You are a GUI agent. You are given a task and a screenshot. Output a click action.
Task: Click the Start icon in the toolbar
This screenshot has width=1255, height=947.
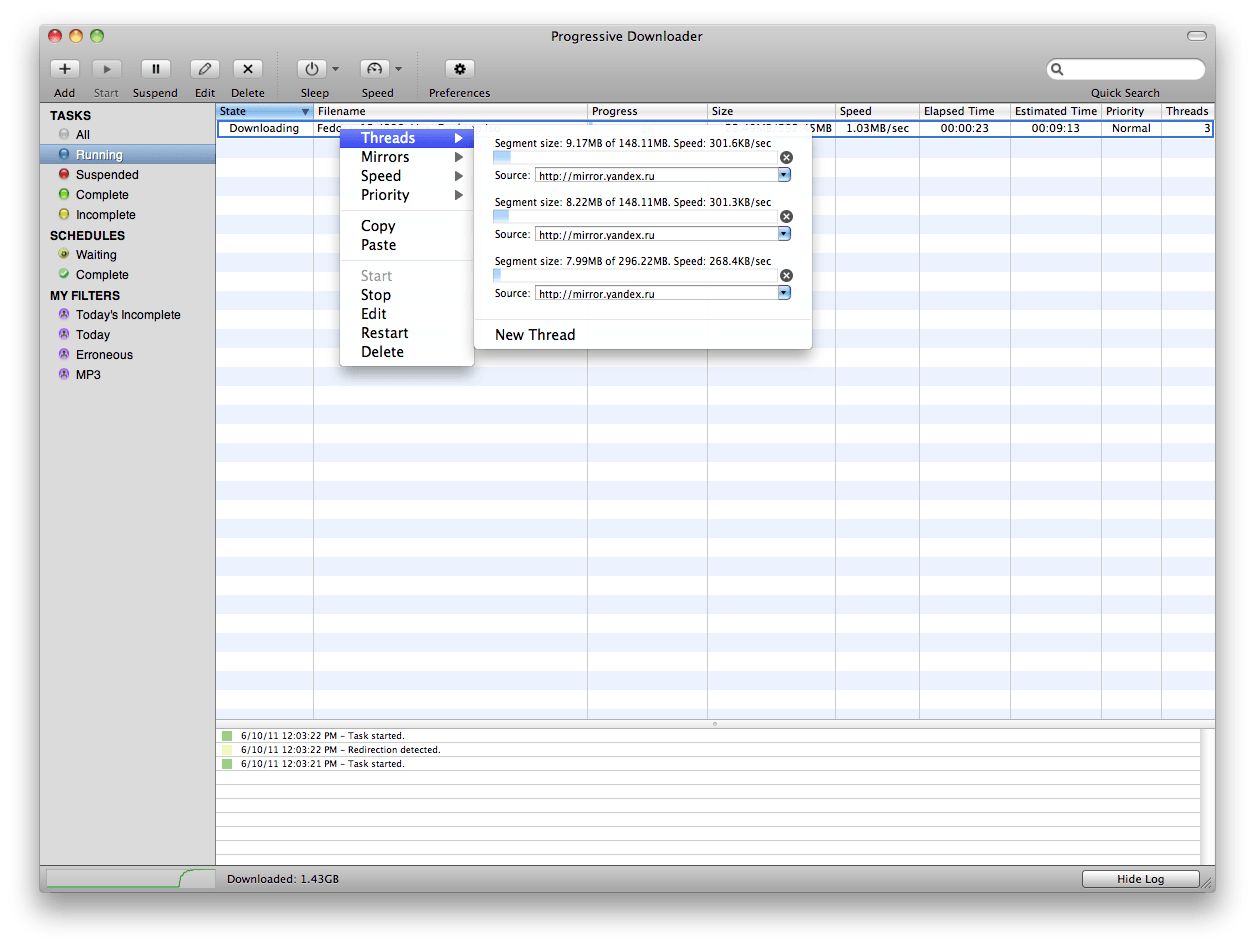coord(106,69)
